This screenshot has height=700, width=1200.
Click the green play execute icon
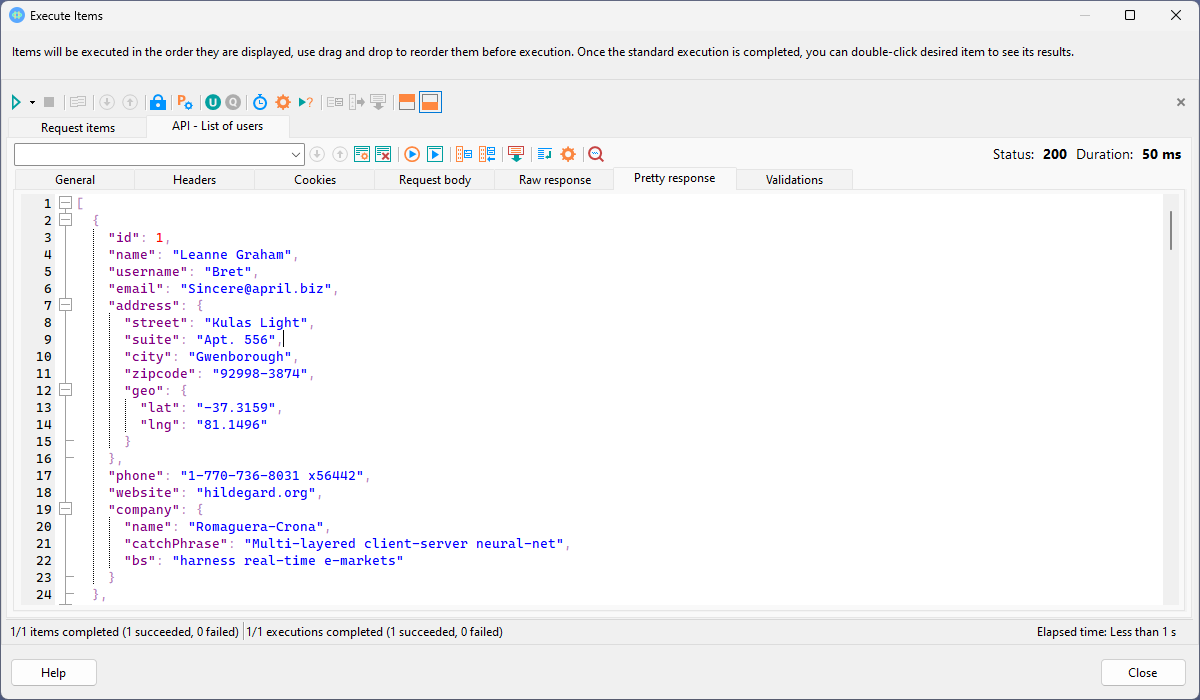coord(17,102)
